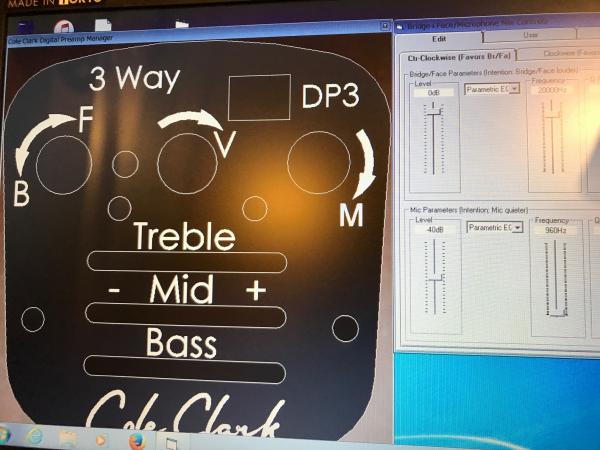Click the Mic knob labeled M

click(319, 163)
